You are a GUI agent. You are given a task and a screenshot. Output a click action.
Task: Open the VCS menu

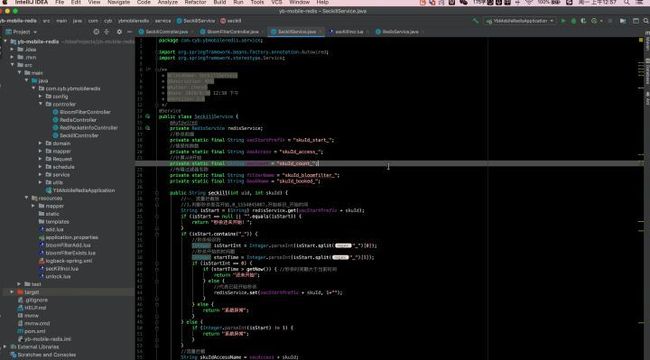[x=276, y=2]
